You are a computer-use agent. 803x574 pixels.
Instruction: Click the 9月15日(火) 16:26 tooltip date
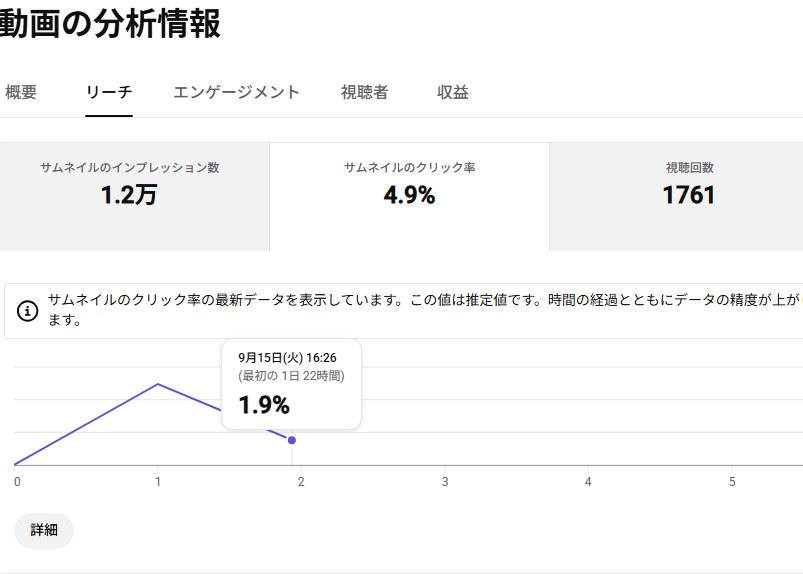[x=287, y=358]
